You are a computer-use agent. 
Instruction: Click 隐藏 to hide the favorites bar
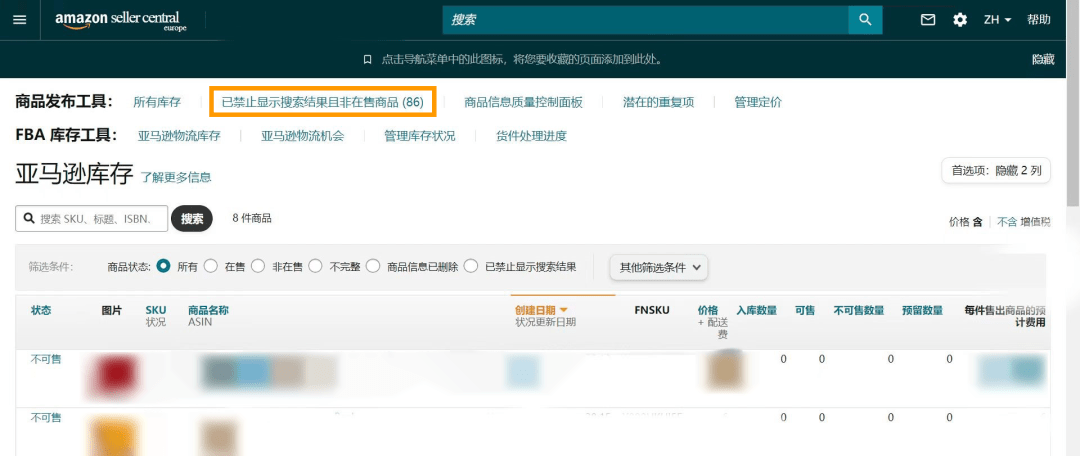click(1042, 60)
